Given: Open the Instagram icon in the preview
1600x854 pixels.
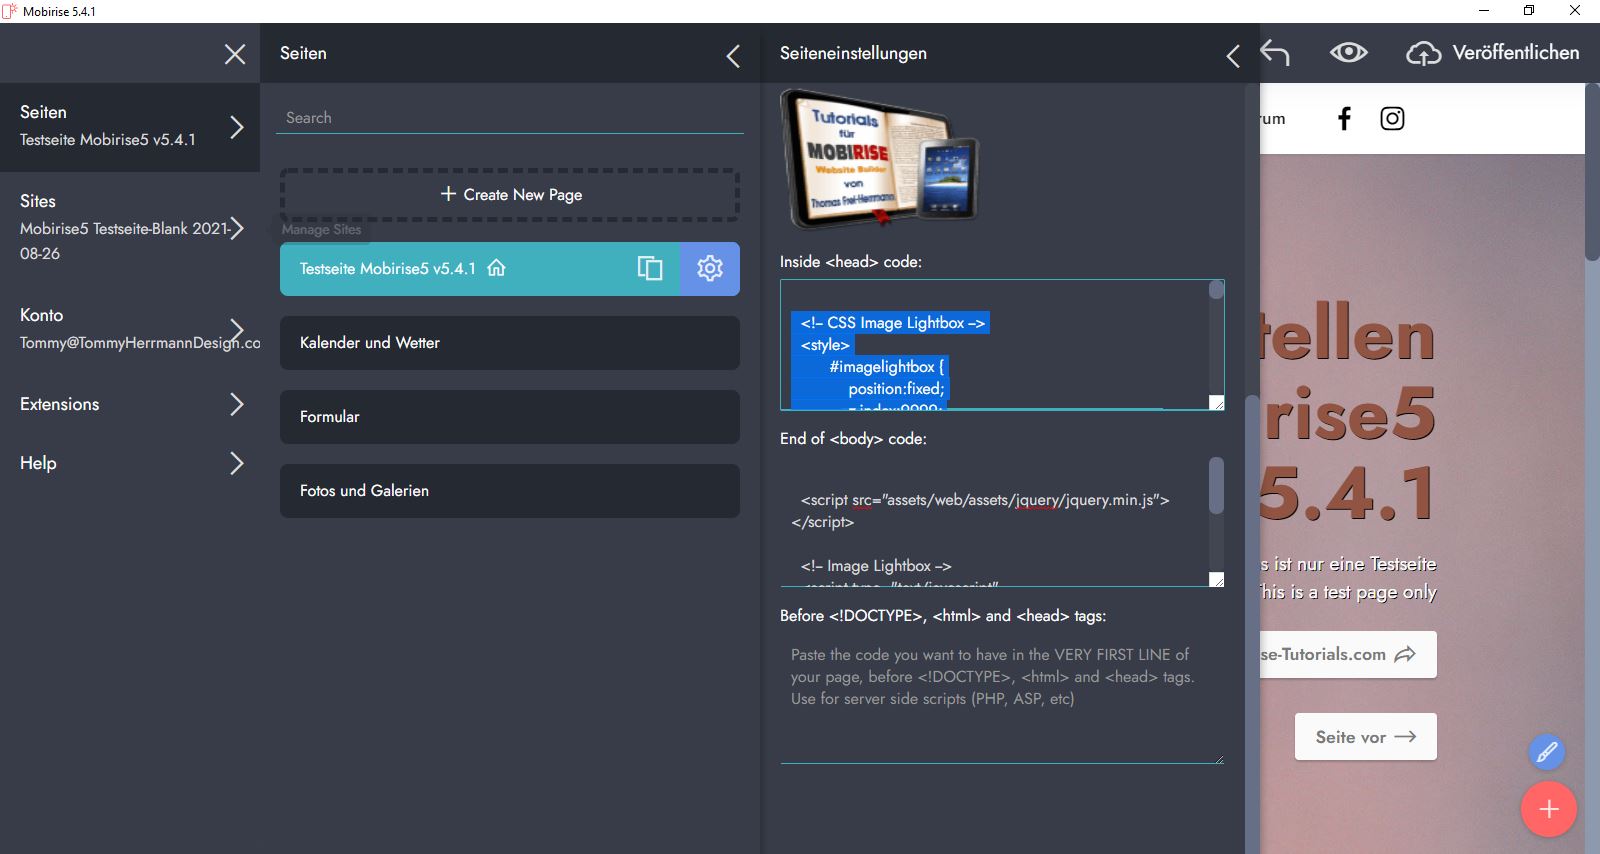Looking at the screenshot, I should pyautogui.click(x=1392, y=119).
